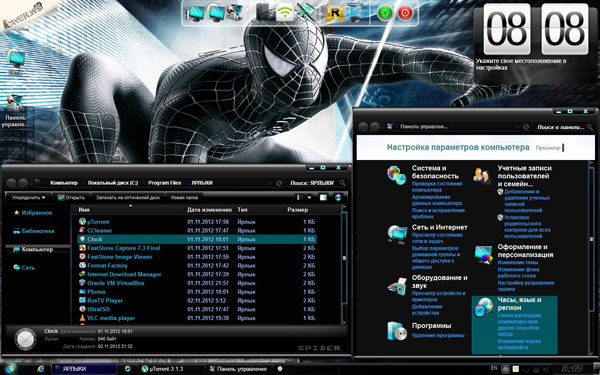Click the Oracle VM VirtualBox shortcut icon
This screenshot has width=600, height=375.
tap(82, 283)
